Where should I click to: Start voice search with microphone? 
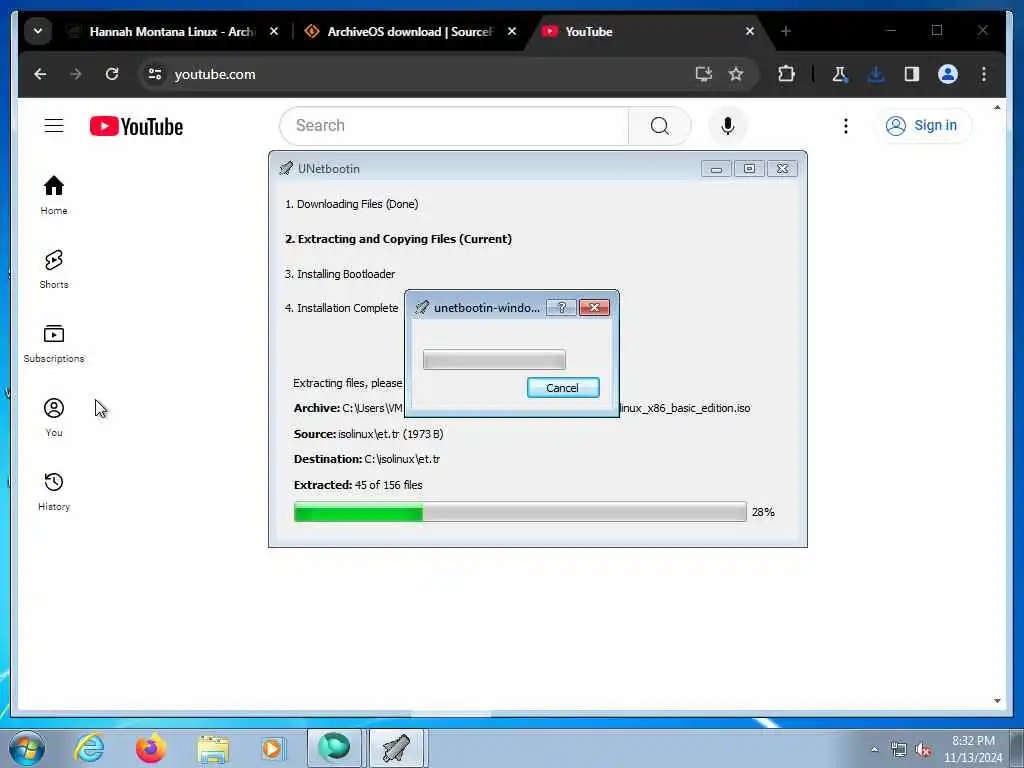coord(728,125)
